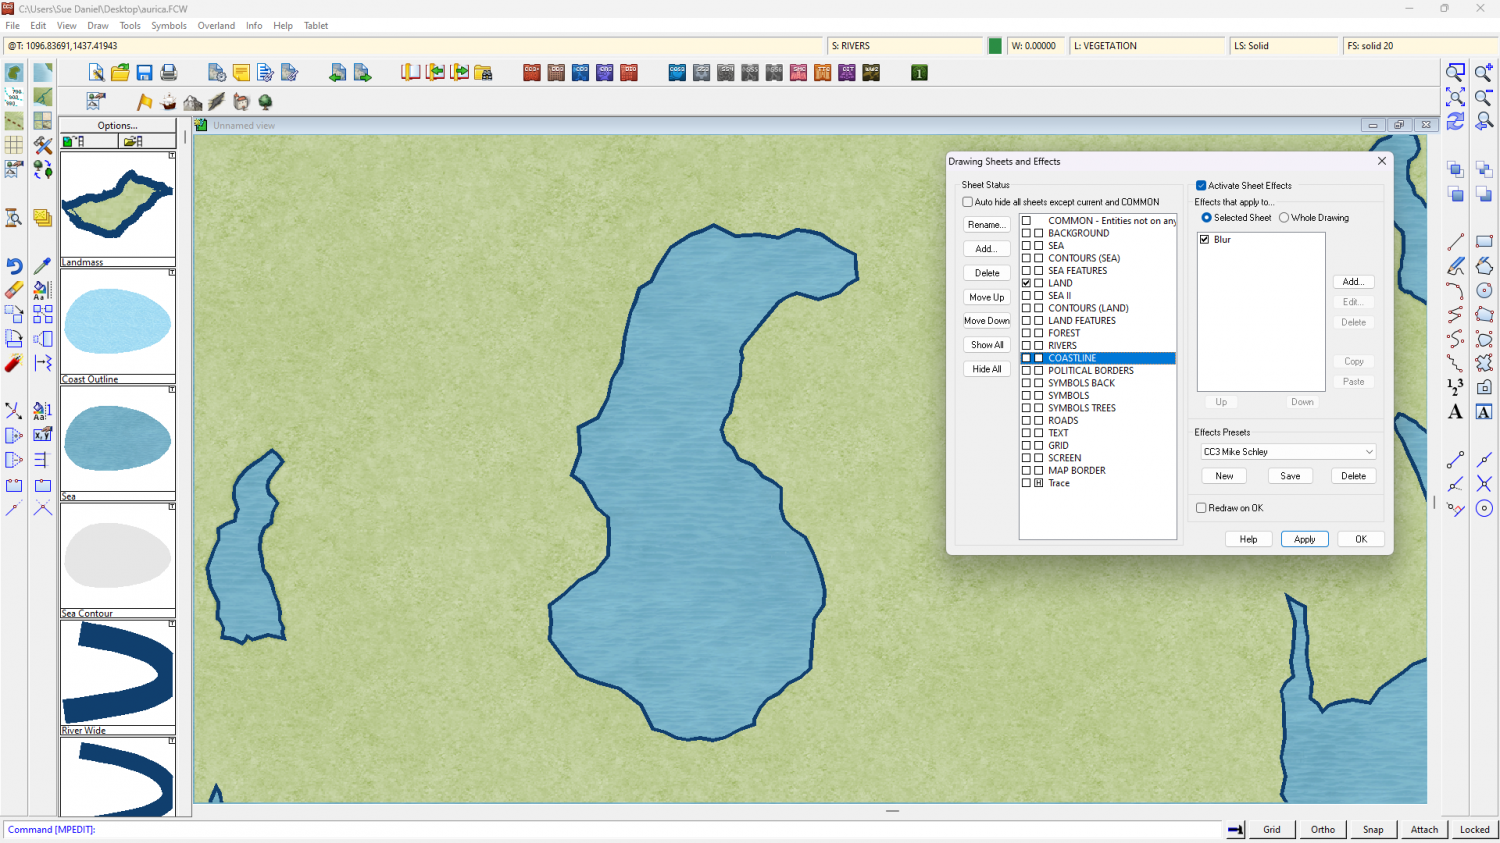Open the sailing ship symbols catalog
Screen dimensions: 1500x843
pyautogui.click(x=169, y=102)
